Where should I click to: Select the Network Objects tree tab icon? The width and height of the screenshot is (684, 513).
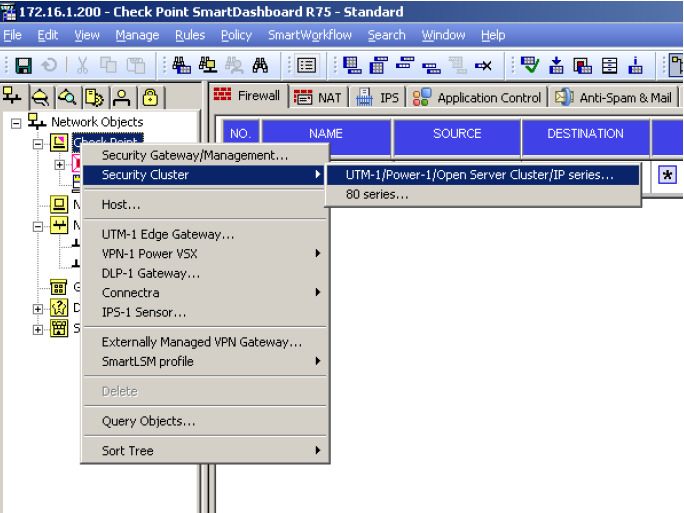12,96
